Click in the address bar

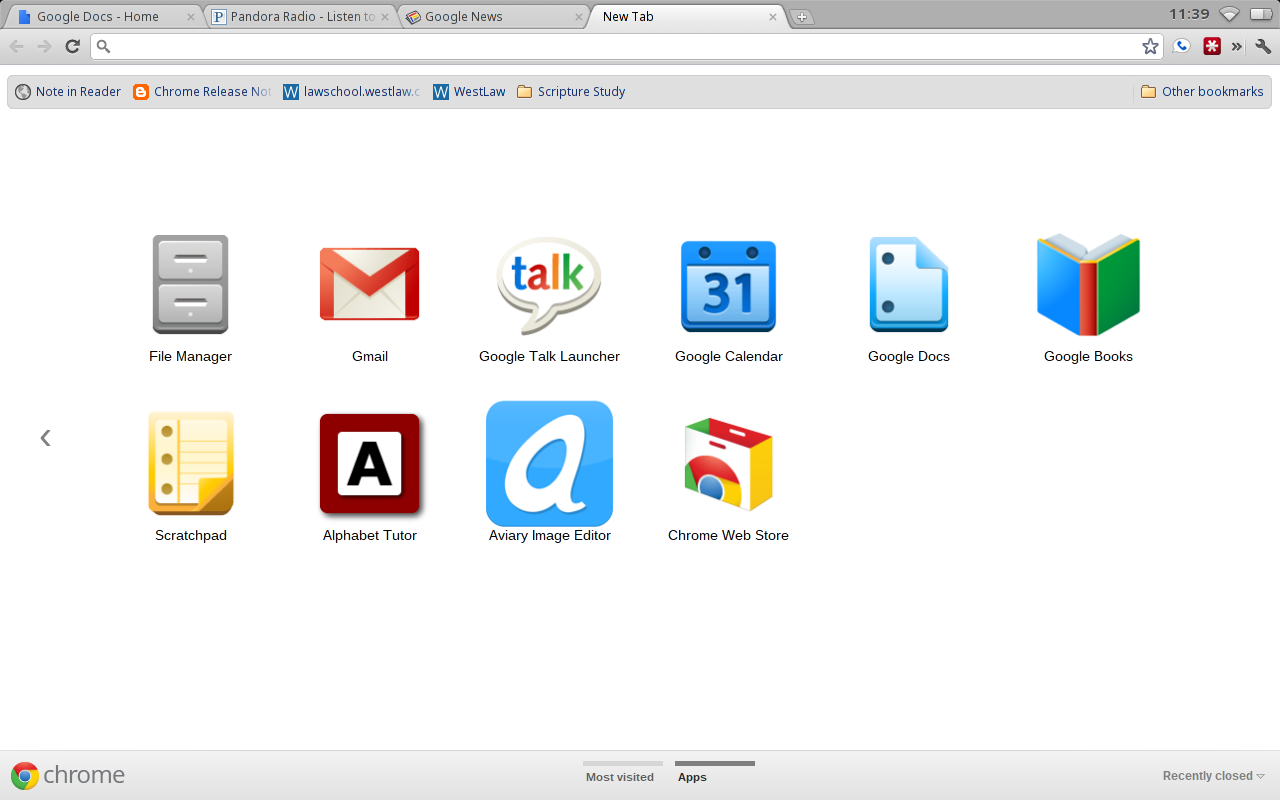(x=626, y=46)
